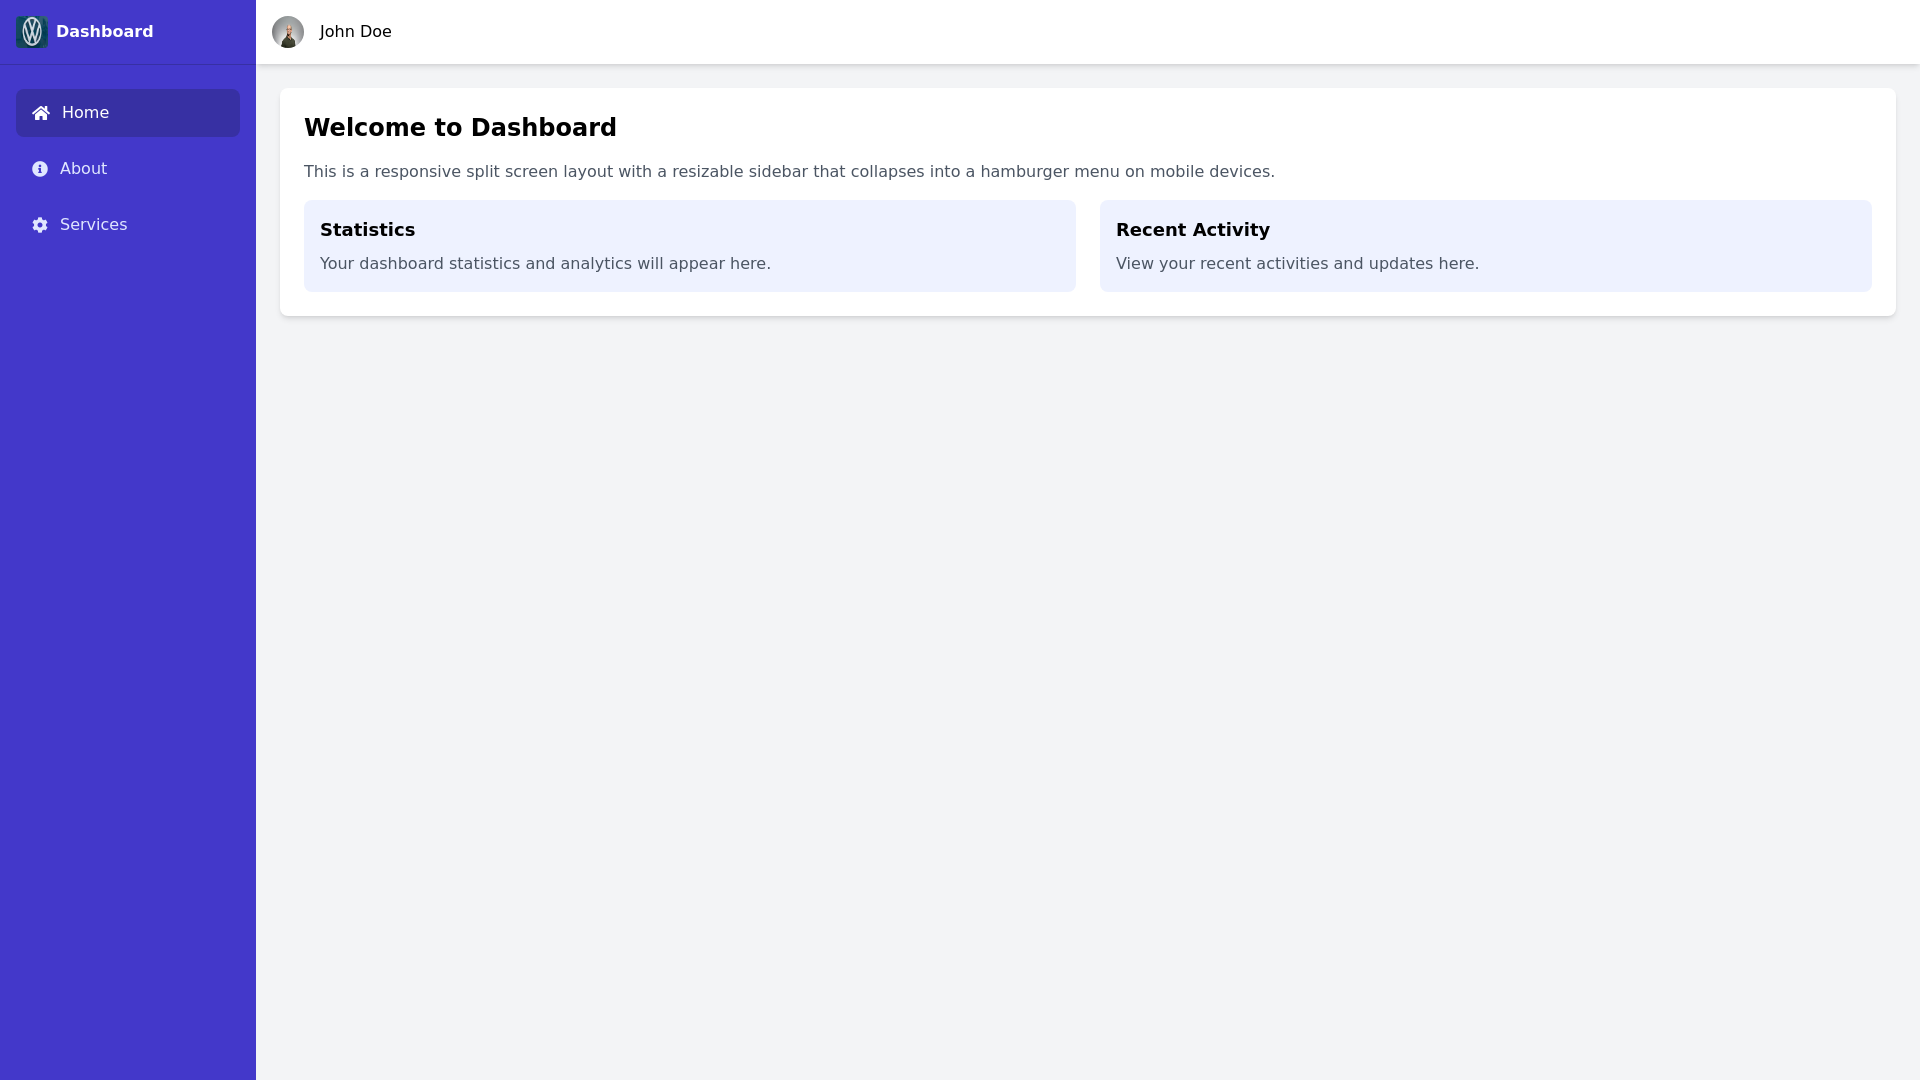Image resolution: width=1920 pixels, height=1080 pixels.
Task: Click the Recent Activity description text
Action: coord(1297,264)
